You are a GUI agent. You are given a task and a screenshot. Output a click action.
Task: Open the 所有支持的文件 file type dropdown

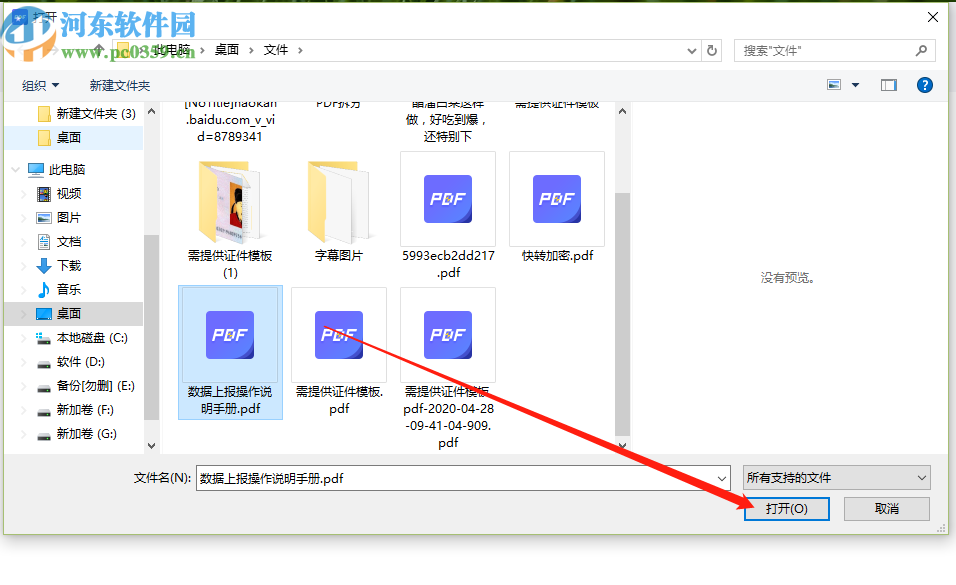pos(836,477)
